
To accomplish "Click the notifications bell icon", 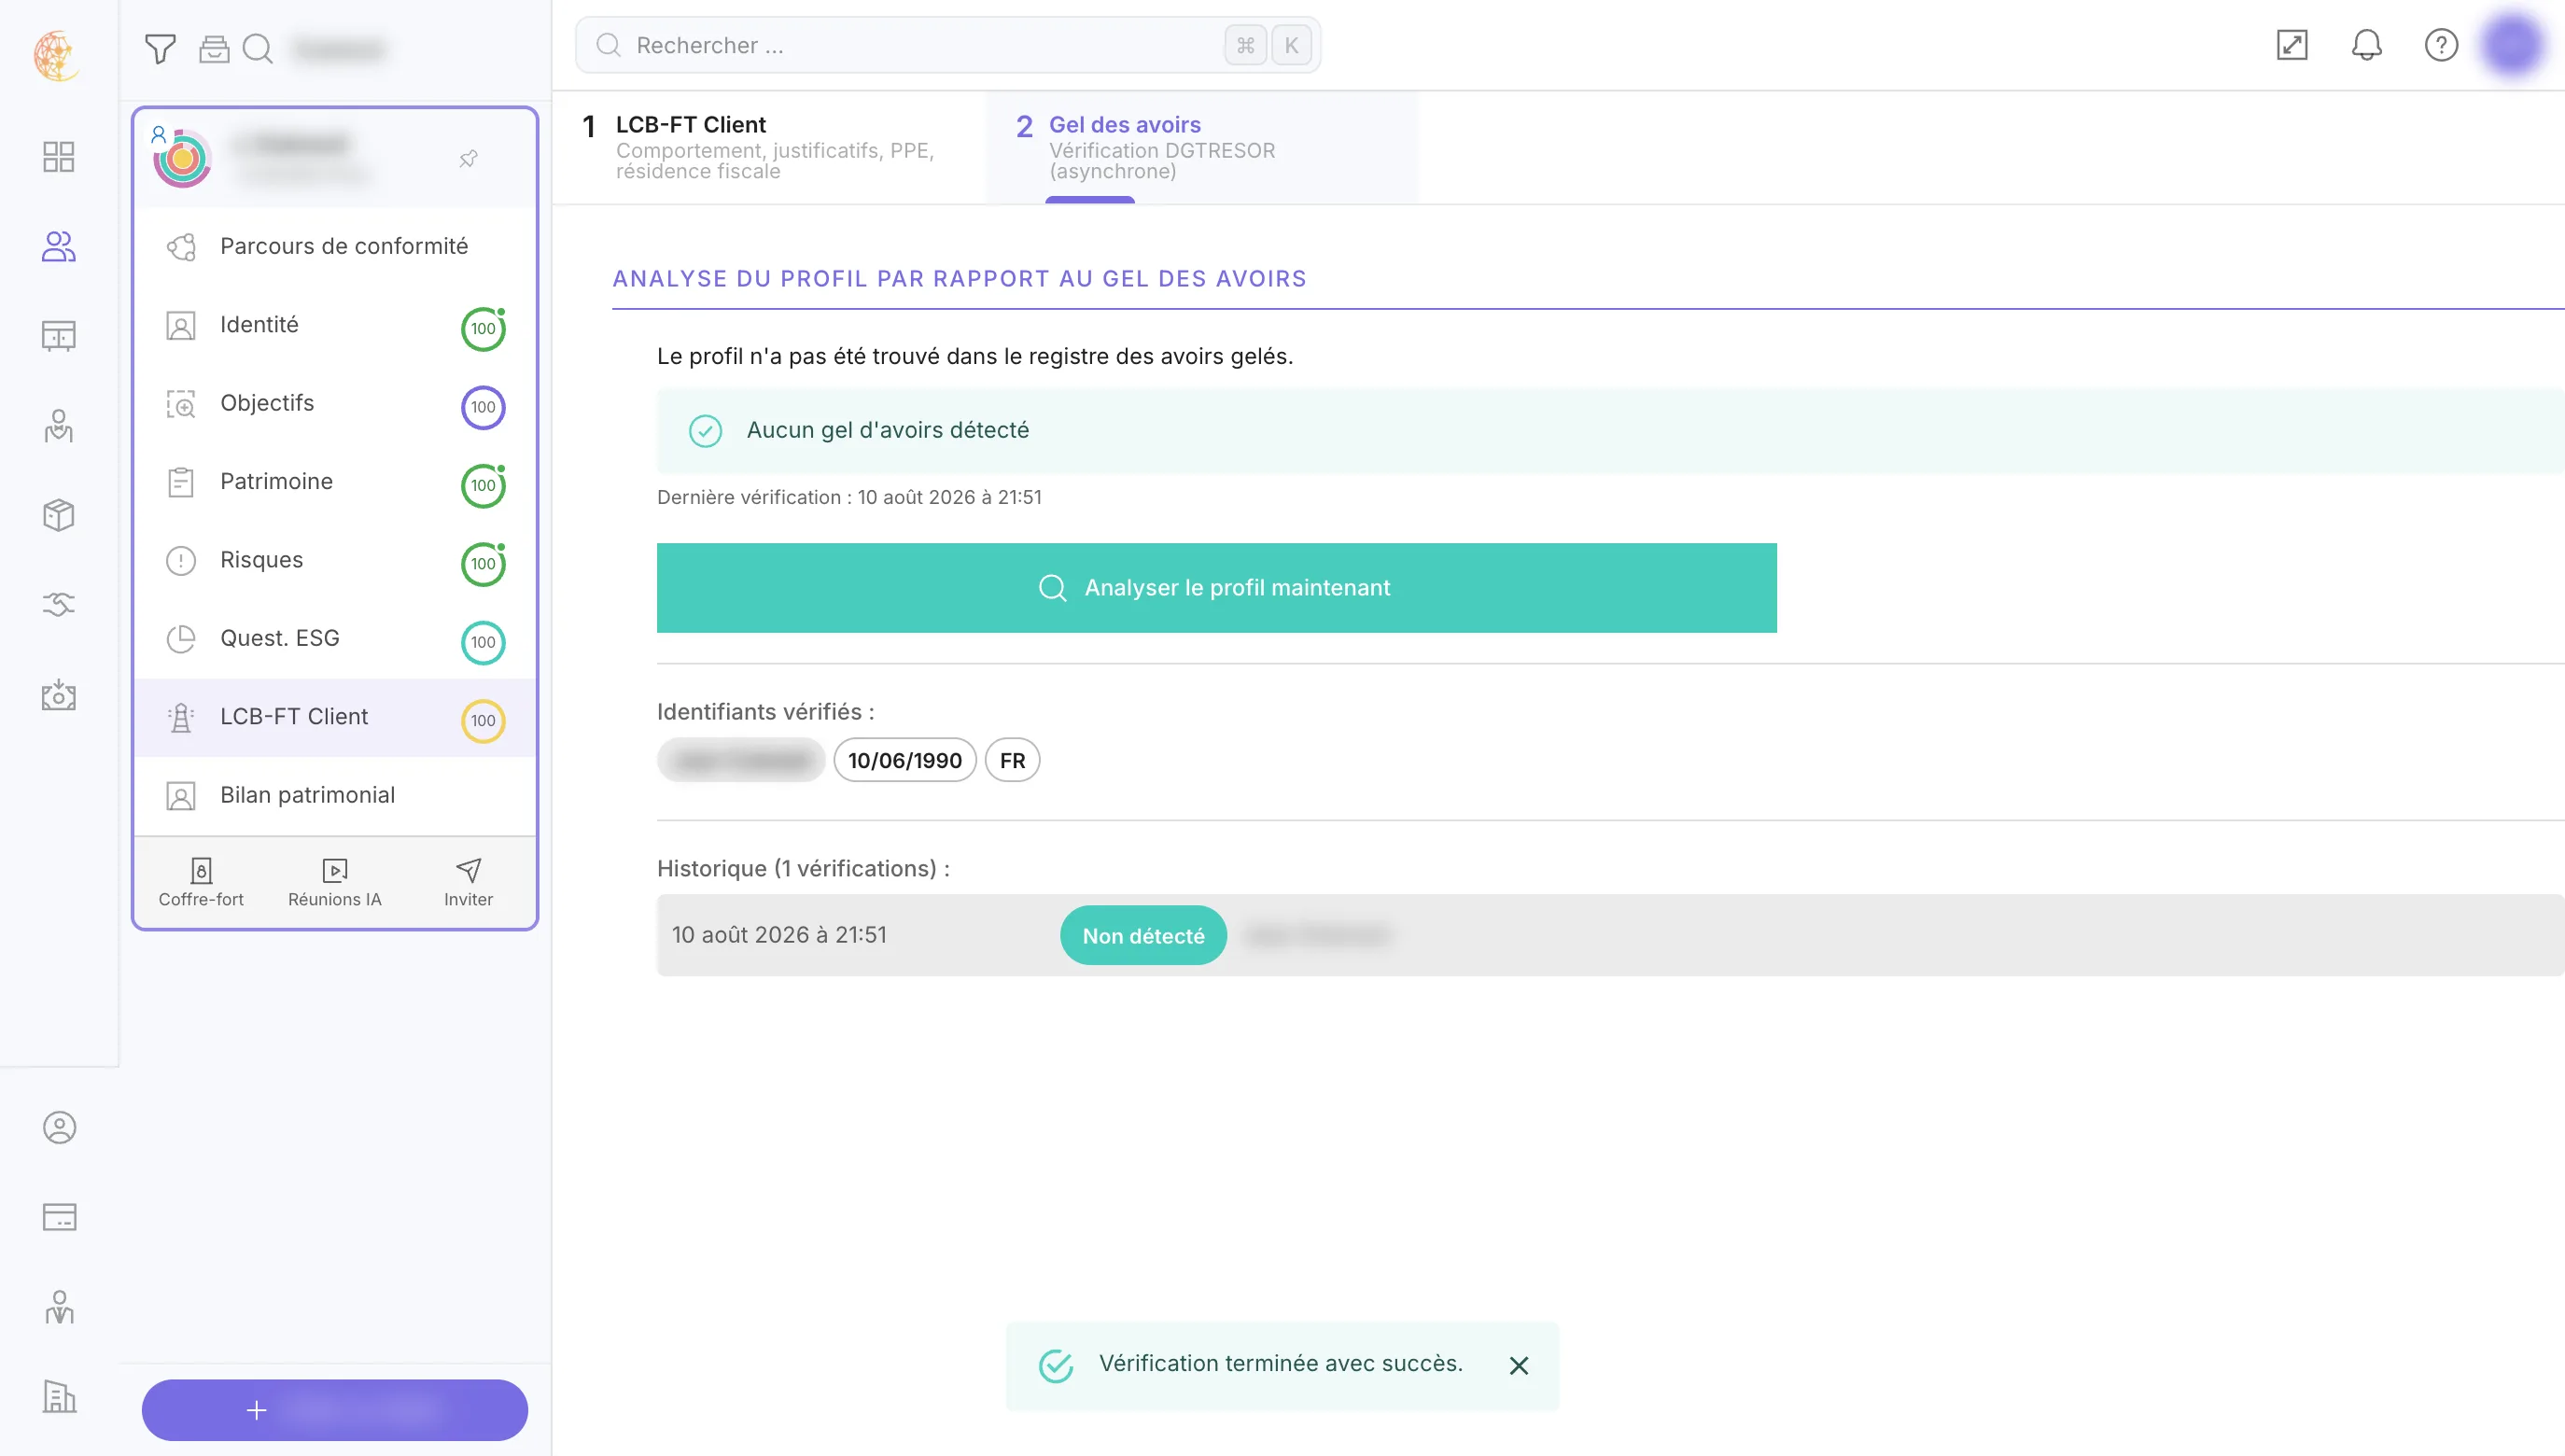I will point(2366,45).
